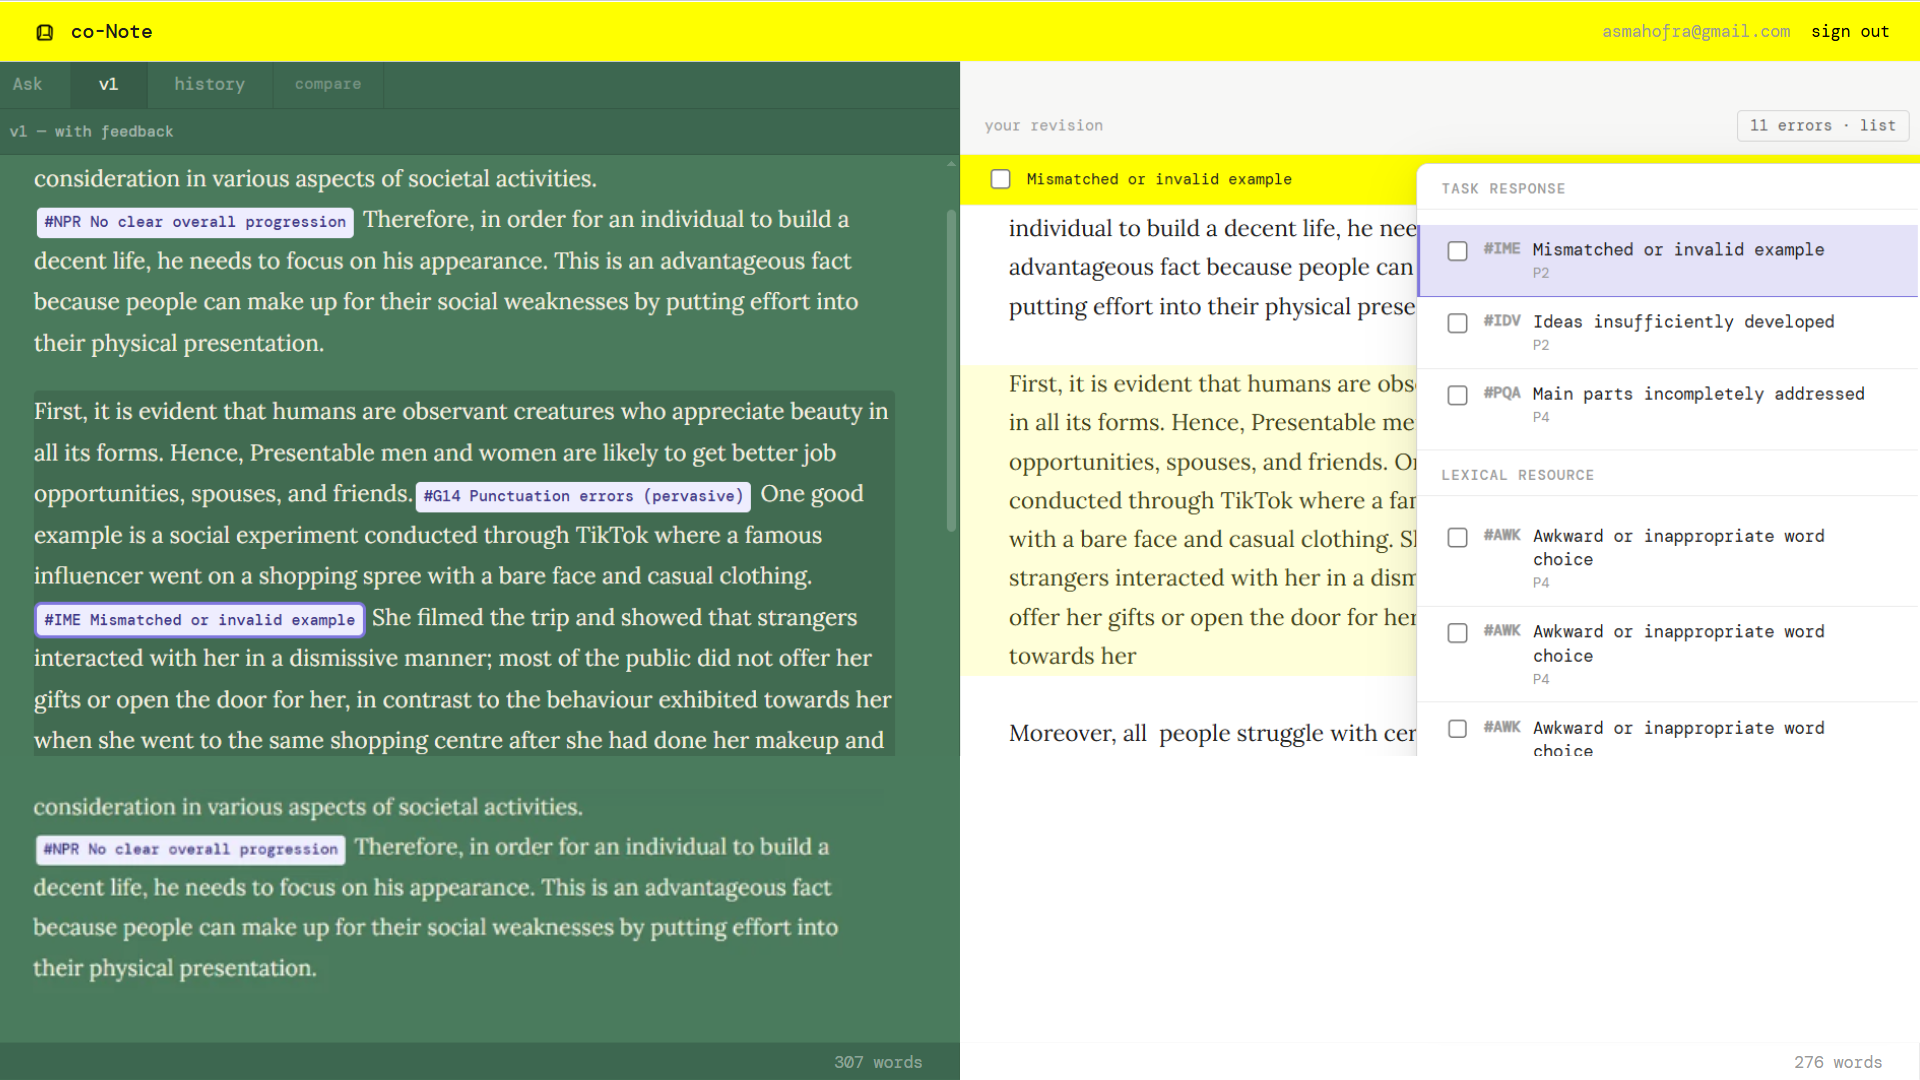Image resolution: width=1920 pixels, height=1080 pixels.
Task: Click the LEXICAL RESOURCE section heading
Action: tap(1517, 476)
